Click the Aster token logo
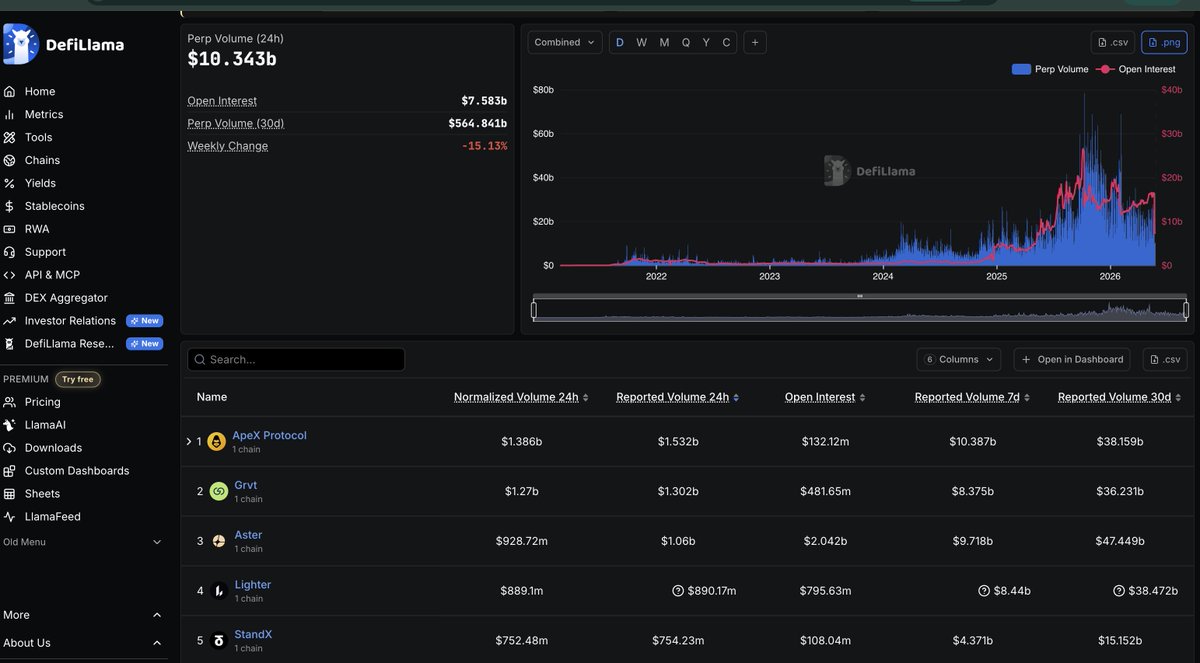Viewport: 1200px width, 663px height. (x=219, y=541)
